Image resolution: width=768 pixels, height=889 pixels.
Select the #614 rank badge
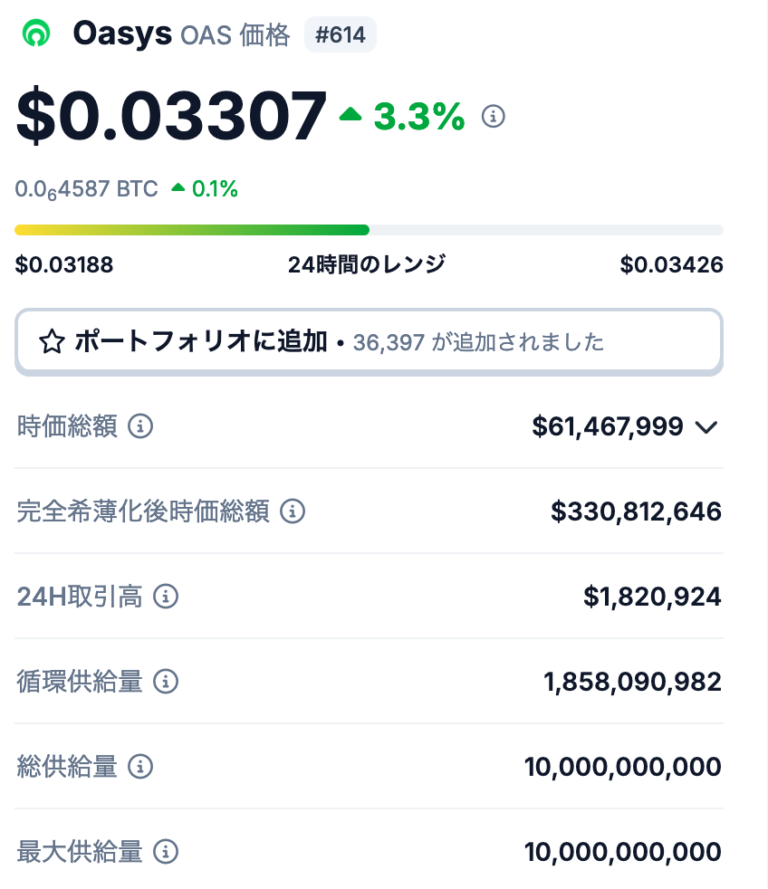point(341,33)
